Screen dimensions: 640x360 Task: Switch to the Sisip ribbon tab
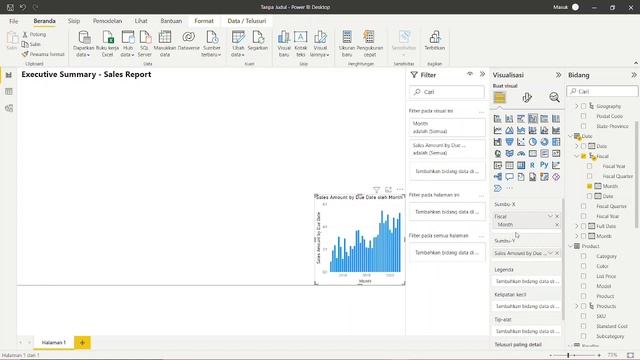point(74,21)
